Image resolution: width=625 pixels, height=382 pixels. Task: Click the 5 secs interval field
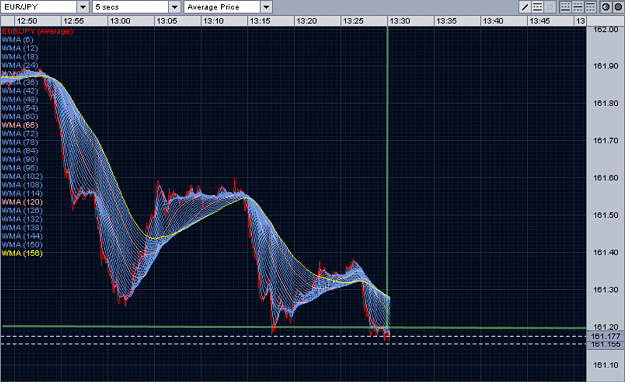131,7
